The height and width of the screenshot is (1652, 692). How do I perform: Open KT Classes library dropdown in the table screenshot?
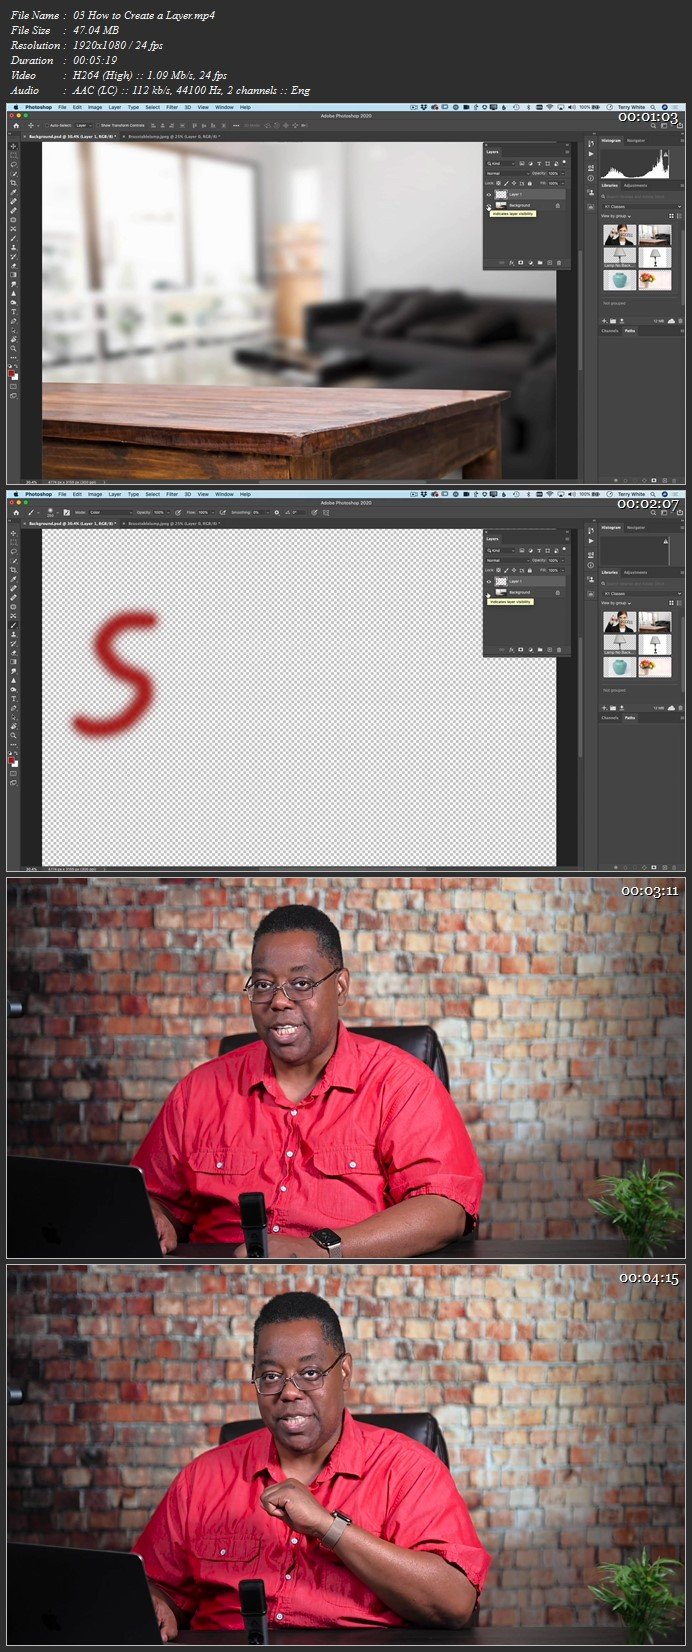point(642,206)
